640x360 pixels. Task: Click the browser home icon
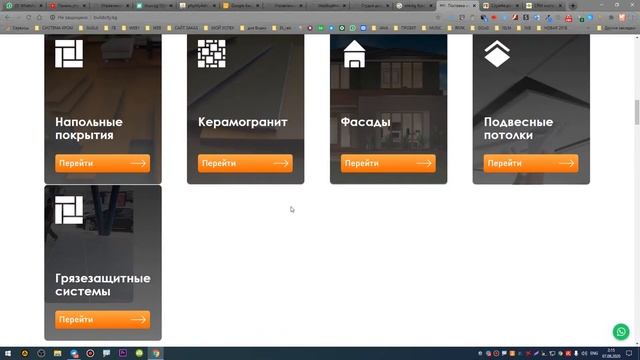39,18
